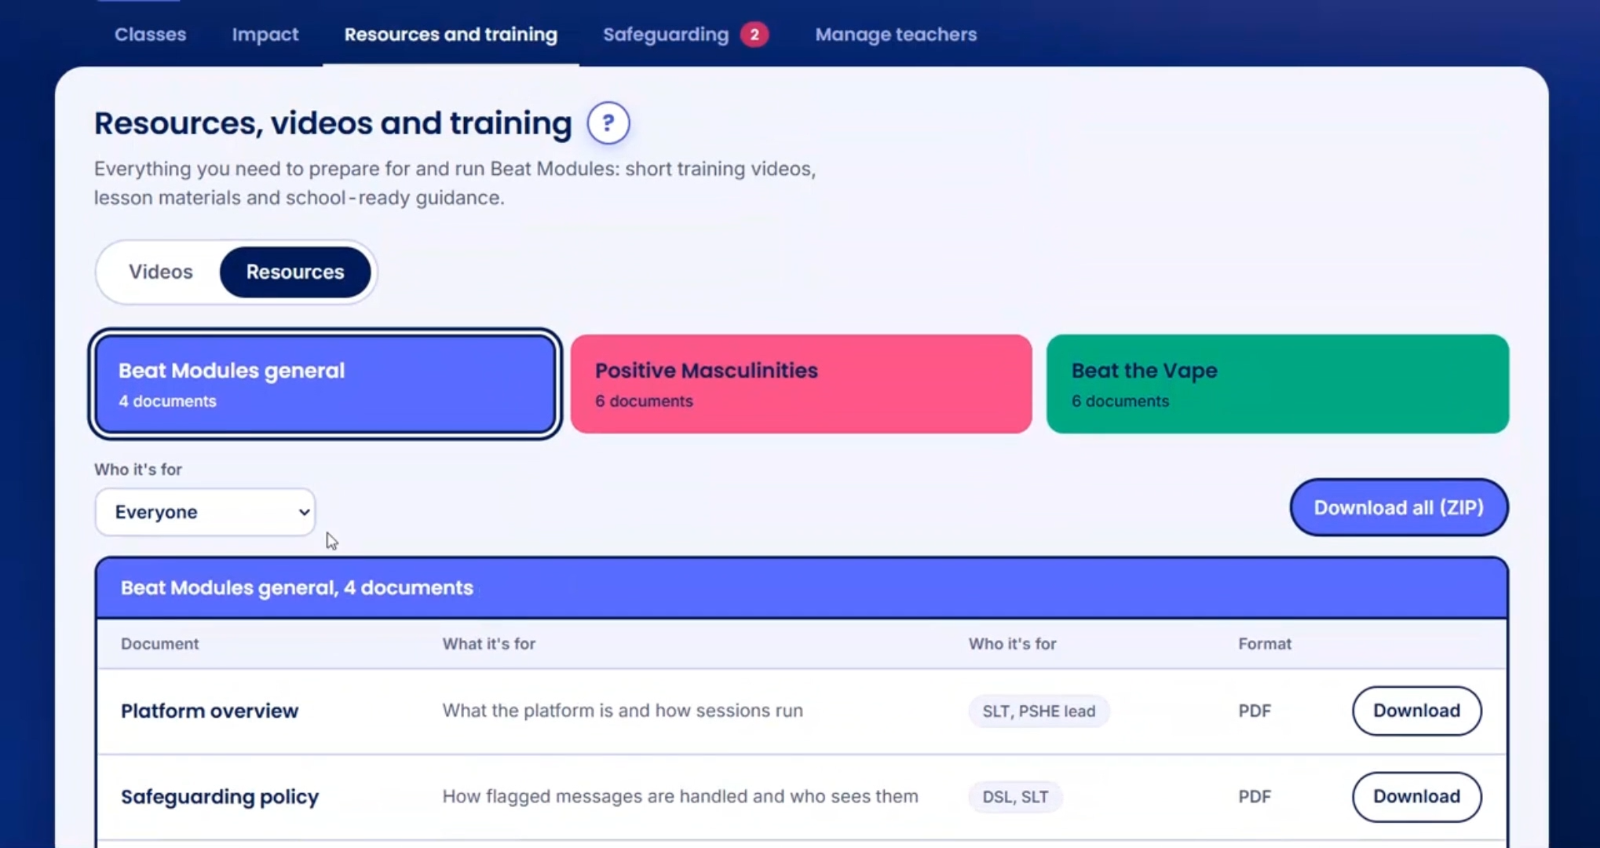The height and width of the screenshot is (848, 1600).
Task: Switch to the Videos toggle
Action: tap(161, 272)
